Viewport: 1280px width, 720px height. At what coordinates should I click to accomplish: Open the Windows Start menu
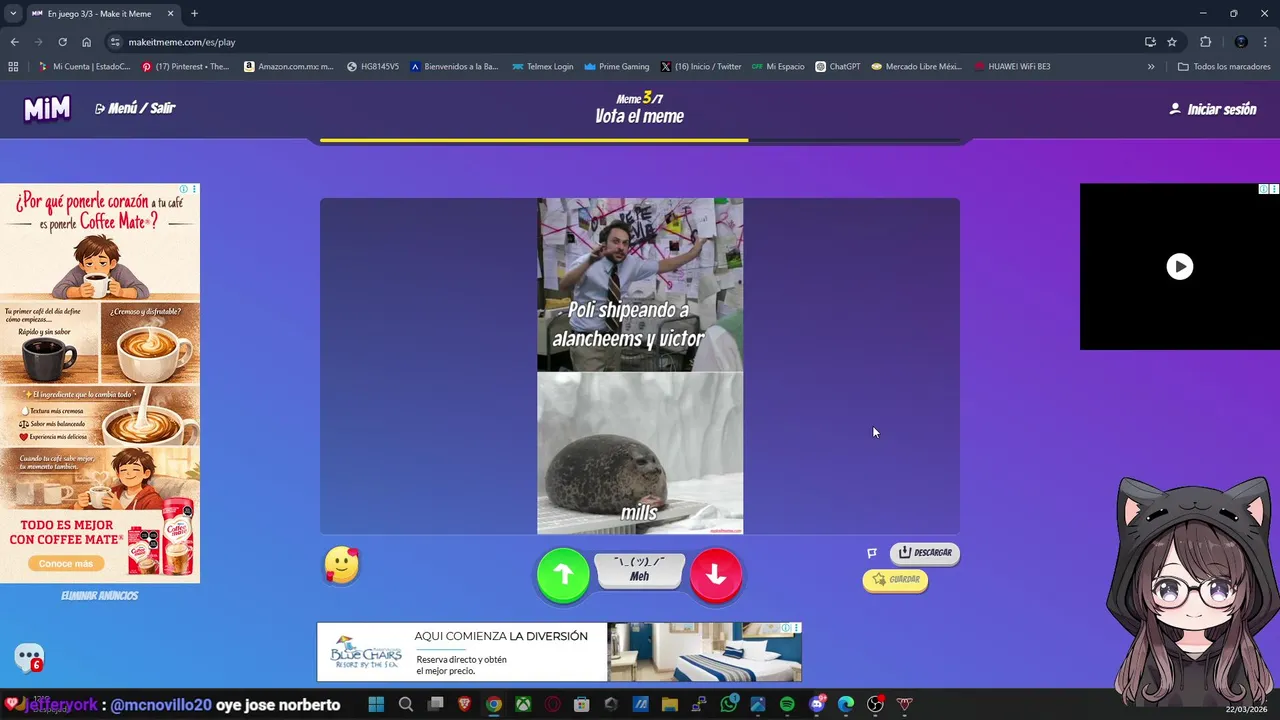[376, 705]
